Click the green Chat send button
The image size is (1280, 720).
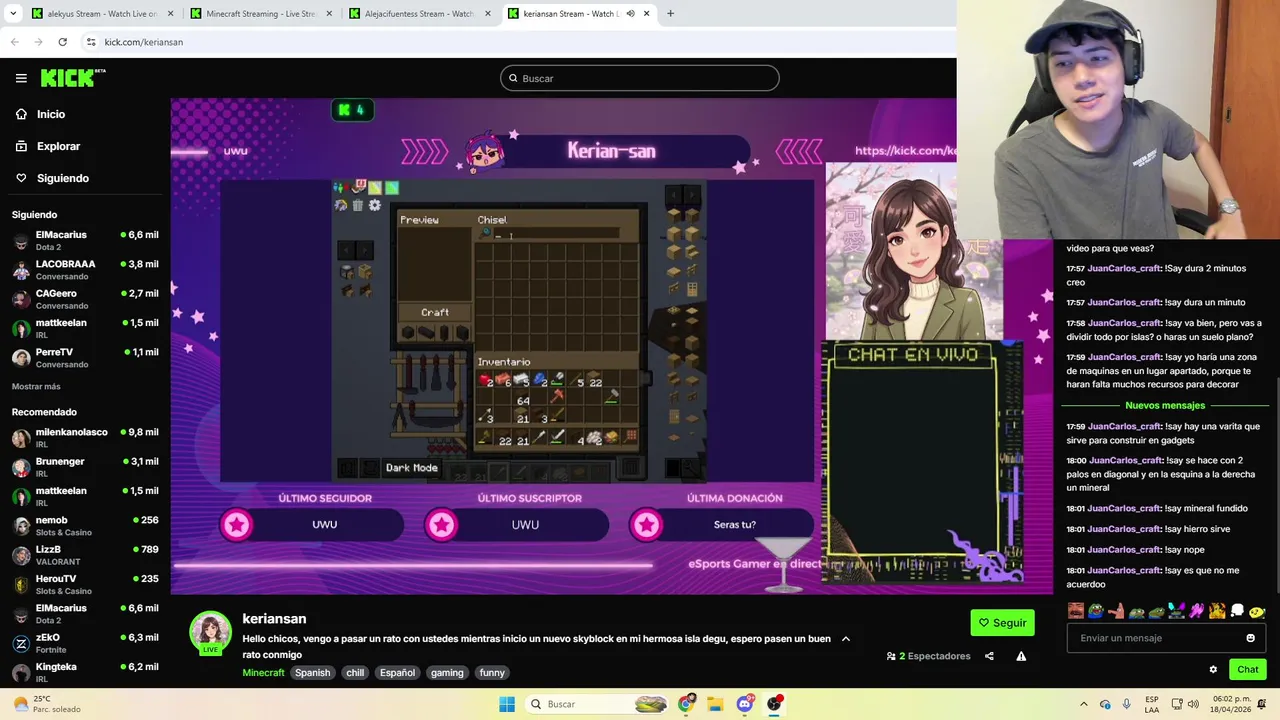tap(1248, 669)
